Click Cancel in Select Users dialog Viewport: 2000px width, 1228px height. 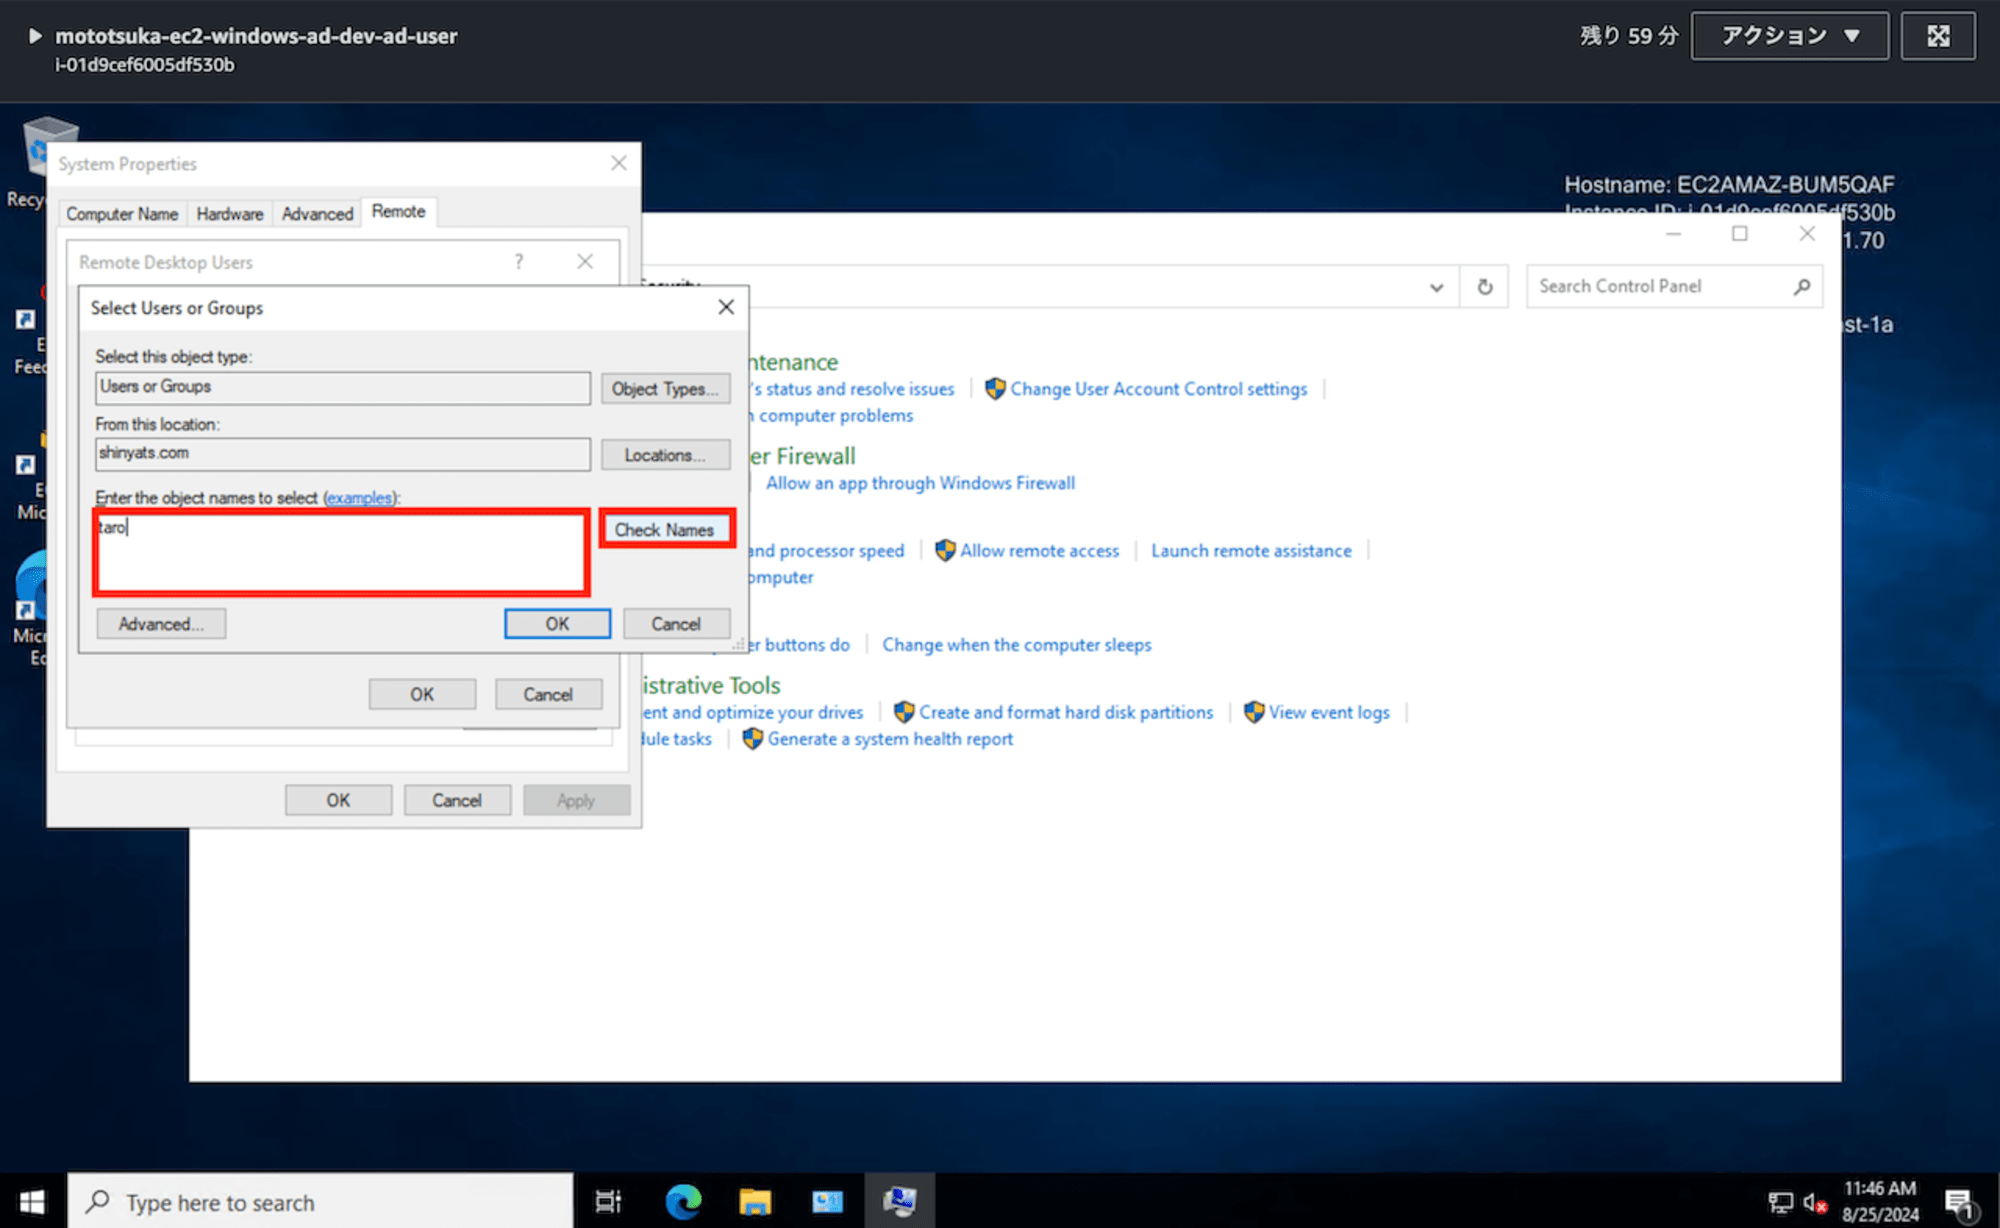pos(676,623)
